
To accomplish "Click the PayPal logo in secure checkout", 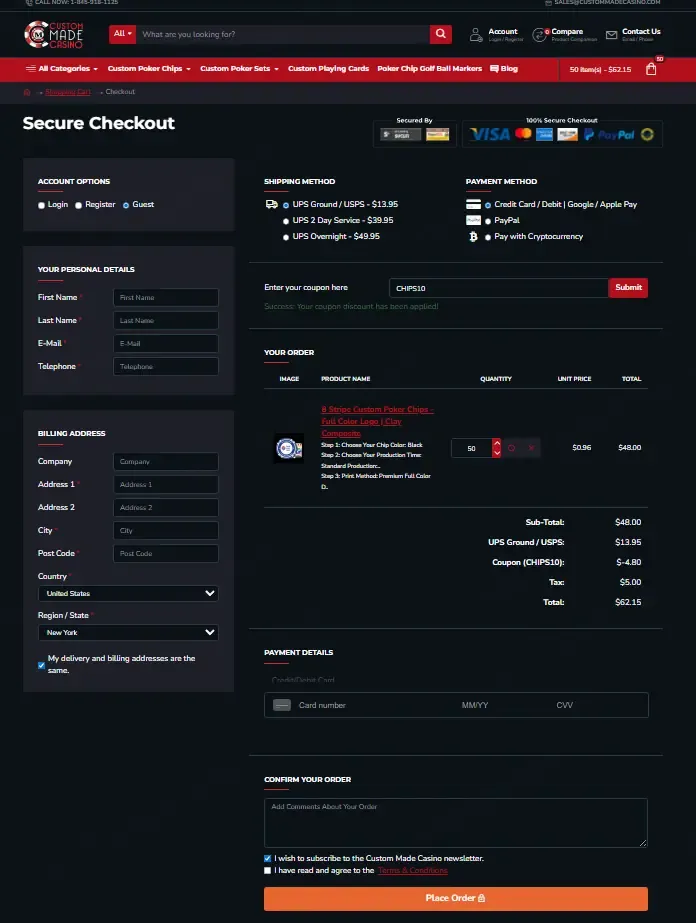I will click(609, 135).
